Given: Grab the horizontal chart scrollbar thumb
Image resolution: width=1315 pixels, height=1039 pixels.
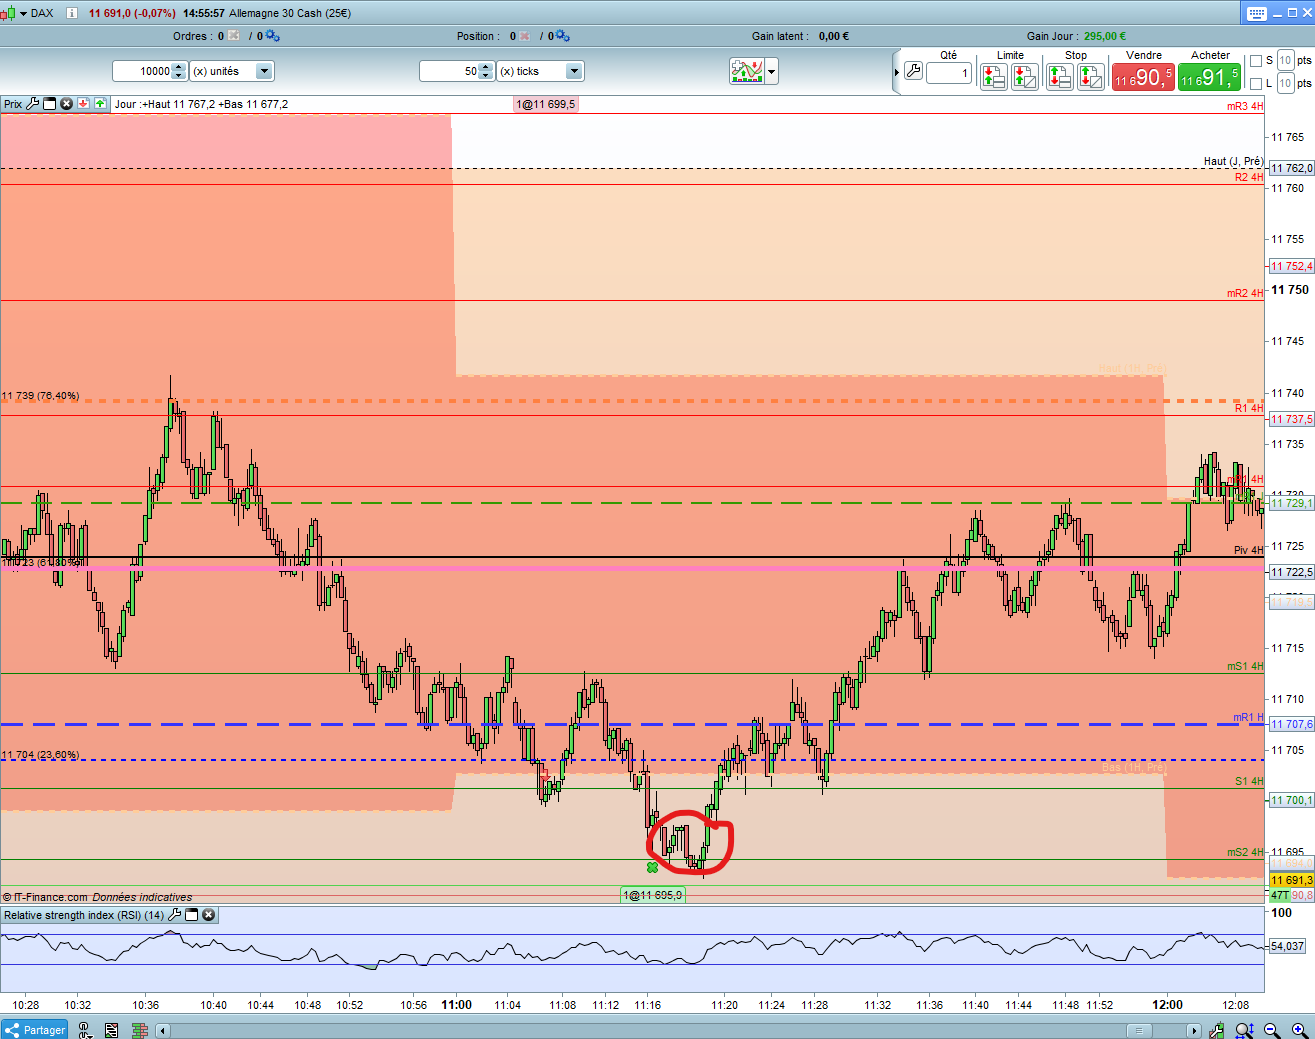Looking at the screenshot, I should pos(1138,1030).
